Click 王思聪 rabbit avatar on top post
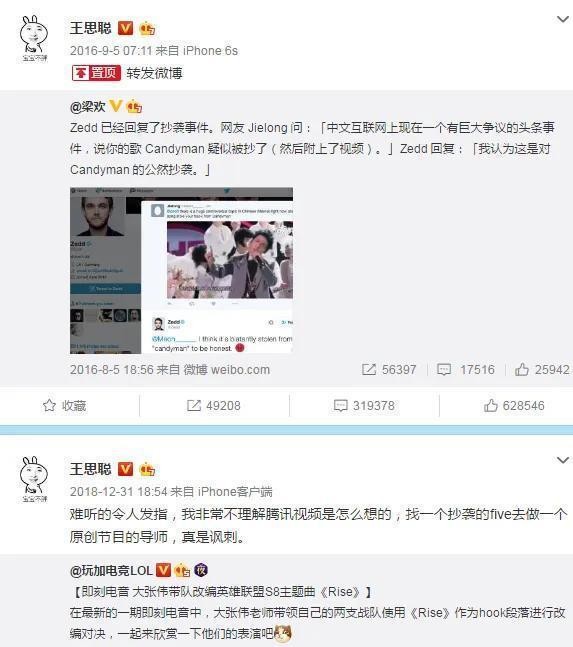Screen dimensions: 573x647 34,38
